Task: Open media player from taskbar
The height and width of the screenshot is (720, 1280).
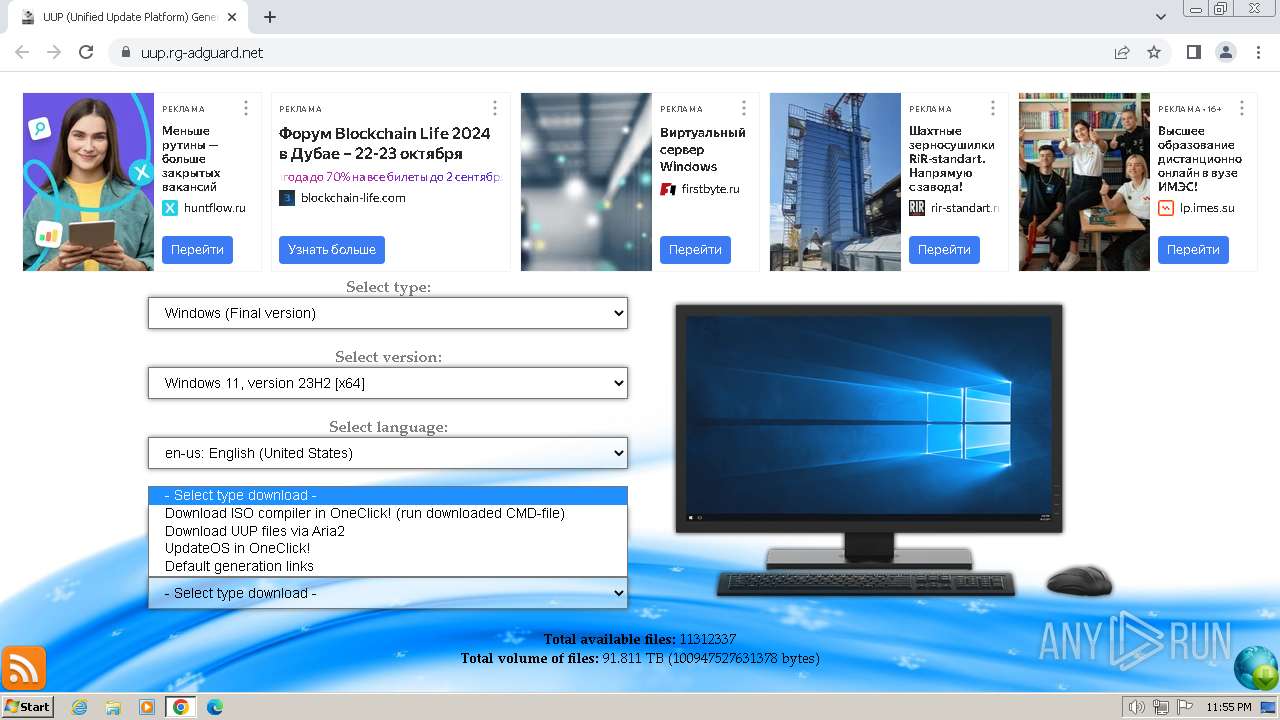Action: (x=147, y=707)
